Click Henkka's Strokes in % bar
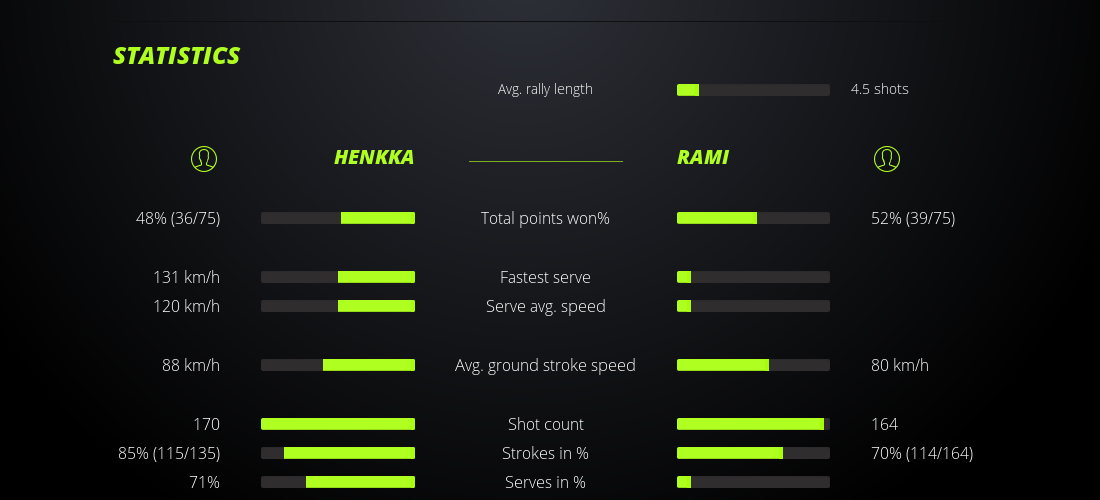 click(x=338, y=453)
